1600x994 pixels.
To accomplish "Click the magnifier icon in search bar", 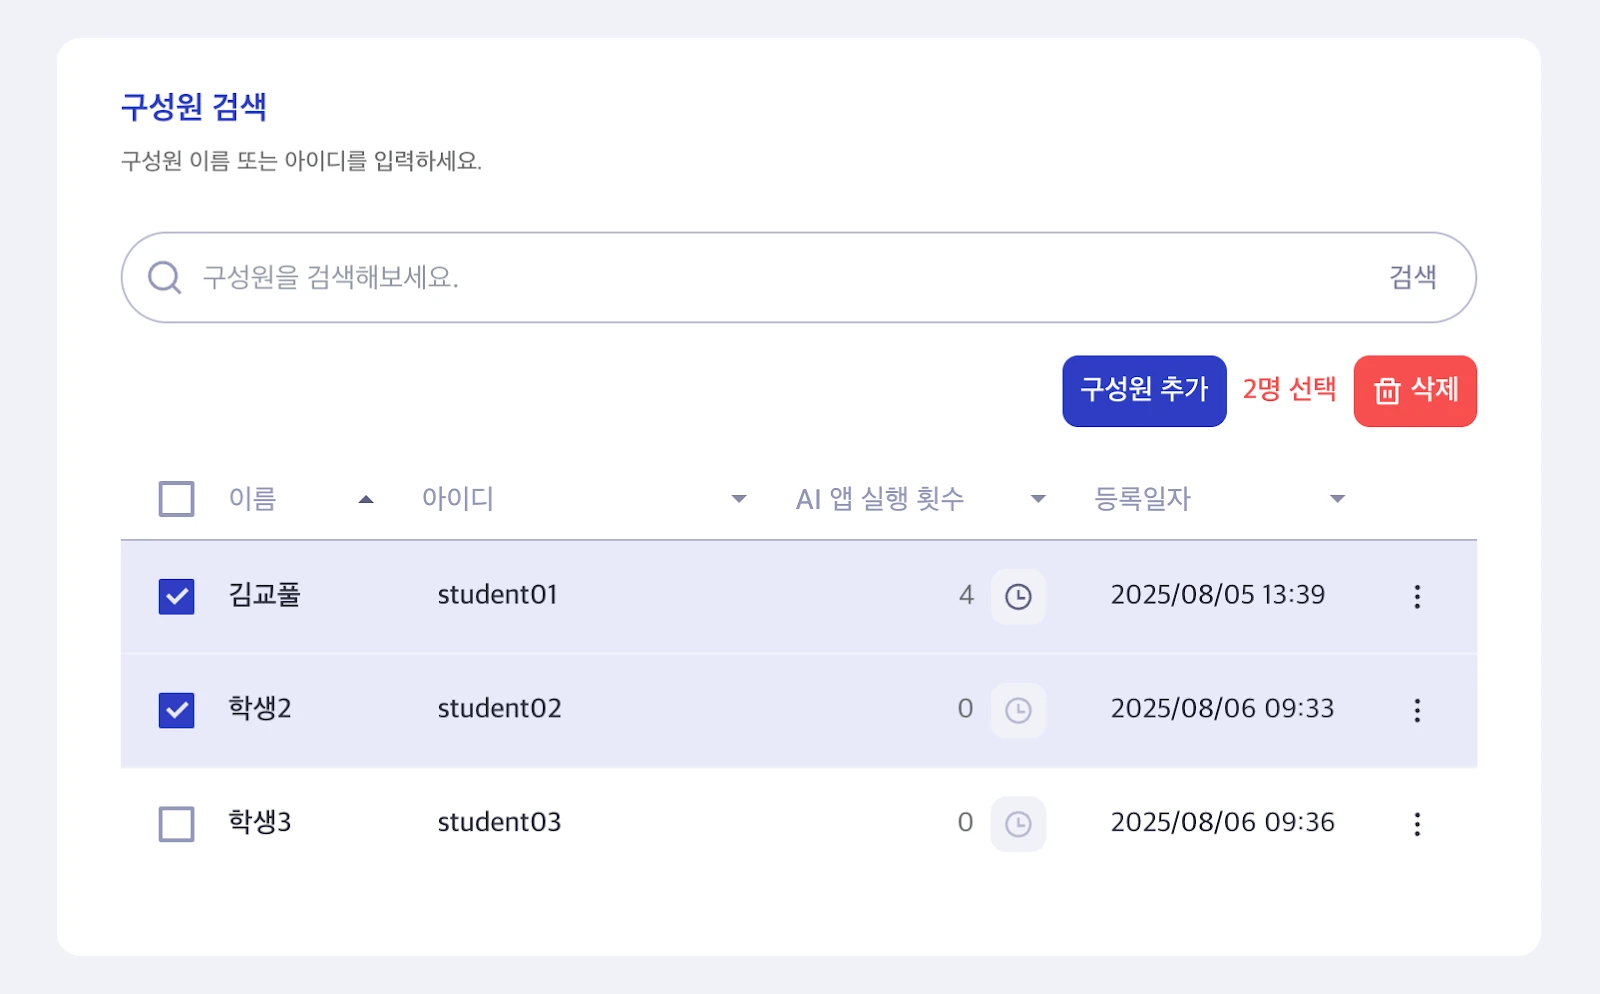I will point(164,277).
